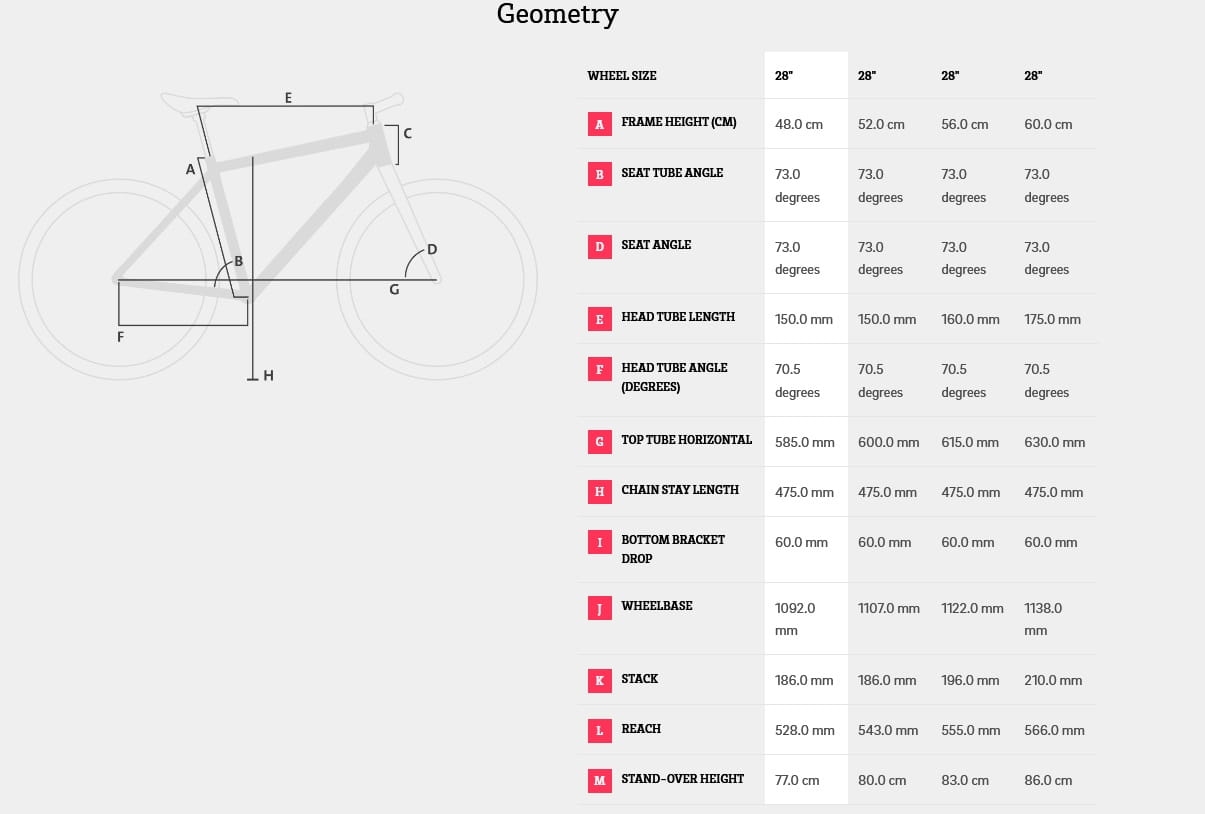Click the red I badge for Bottom Bracket Drop
The height and width of the screenshot is (814, 1205).
(599, 541)
